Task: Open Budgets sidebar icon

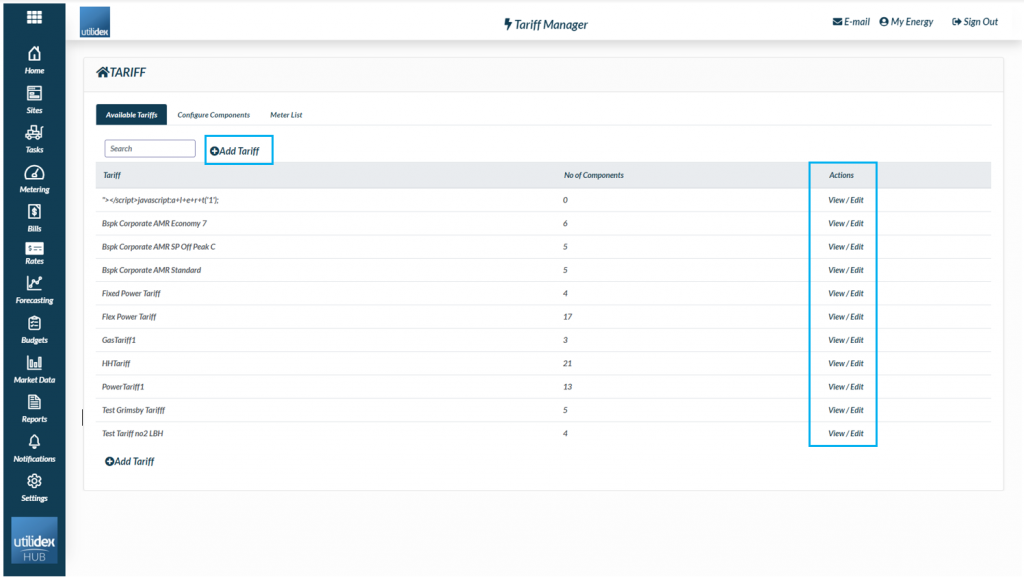Action: [34, 329]
